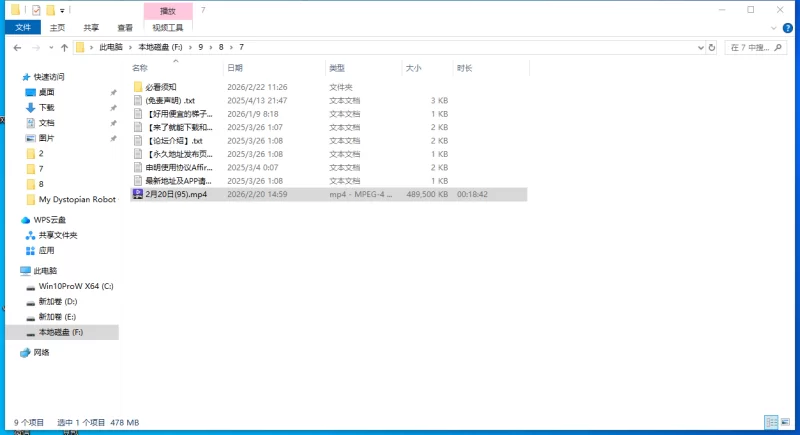The width and height of the screenshot is (800, 435).
Task: Click folder 8 in address breadcrumb
Action: click(x=221, y=47)
